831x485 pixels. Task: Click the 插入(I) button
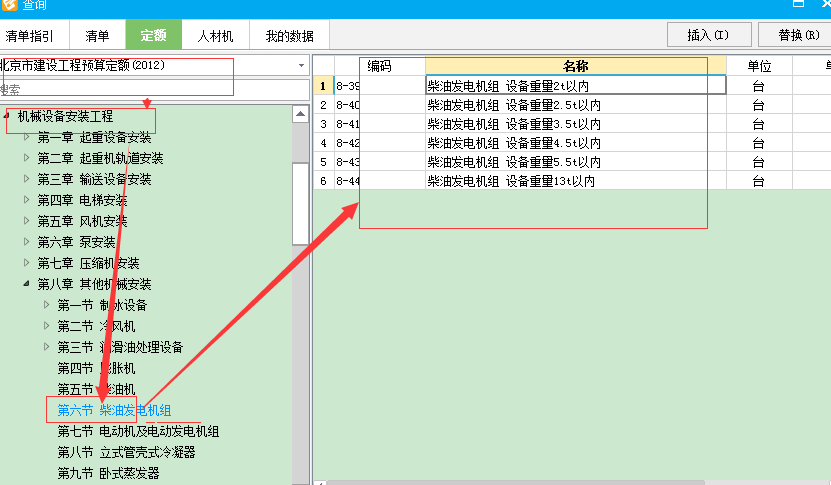[709, 35]
